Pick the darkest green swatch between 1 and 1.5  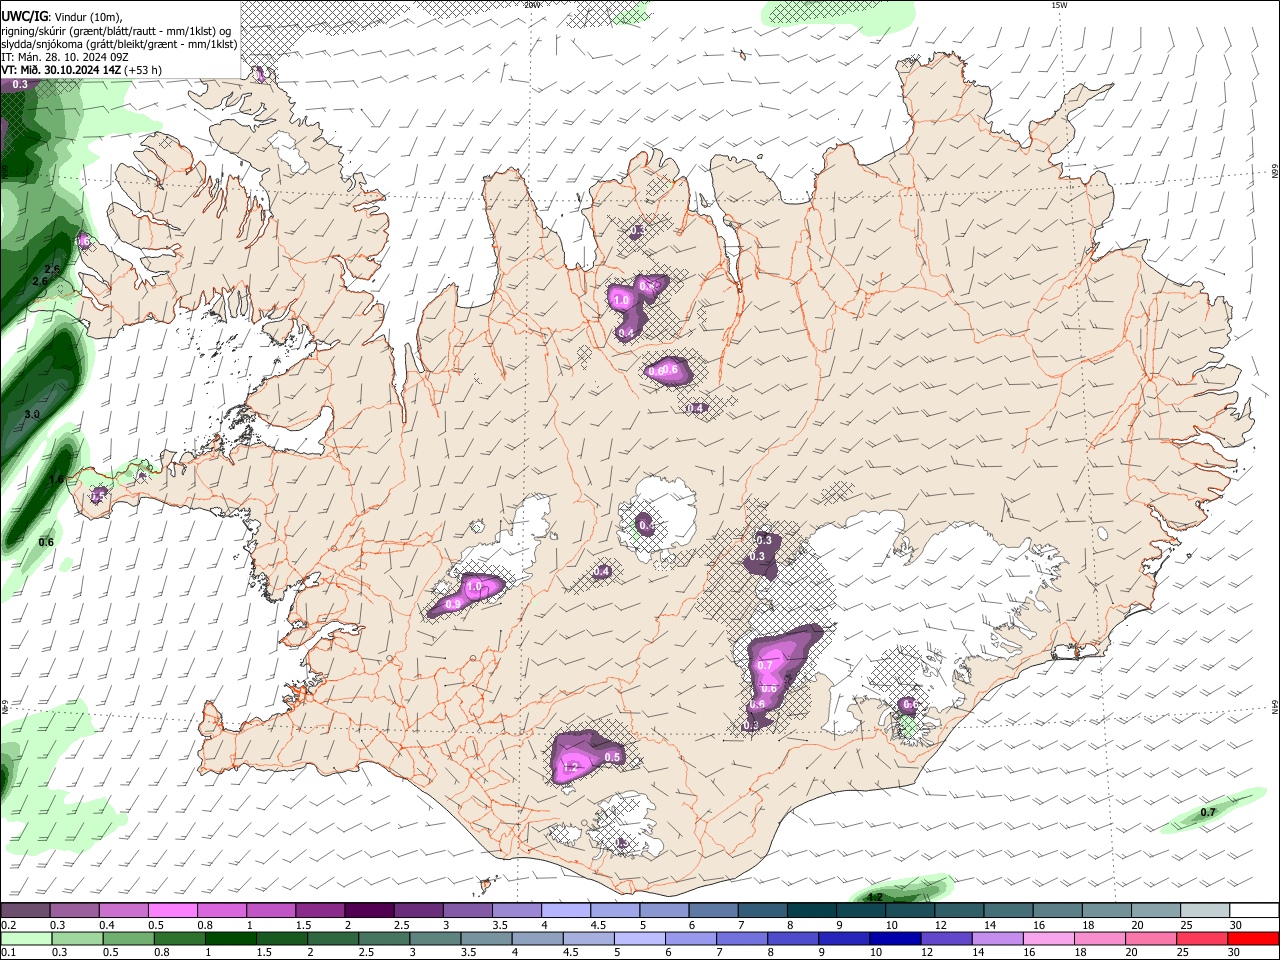coord(230,939)
